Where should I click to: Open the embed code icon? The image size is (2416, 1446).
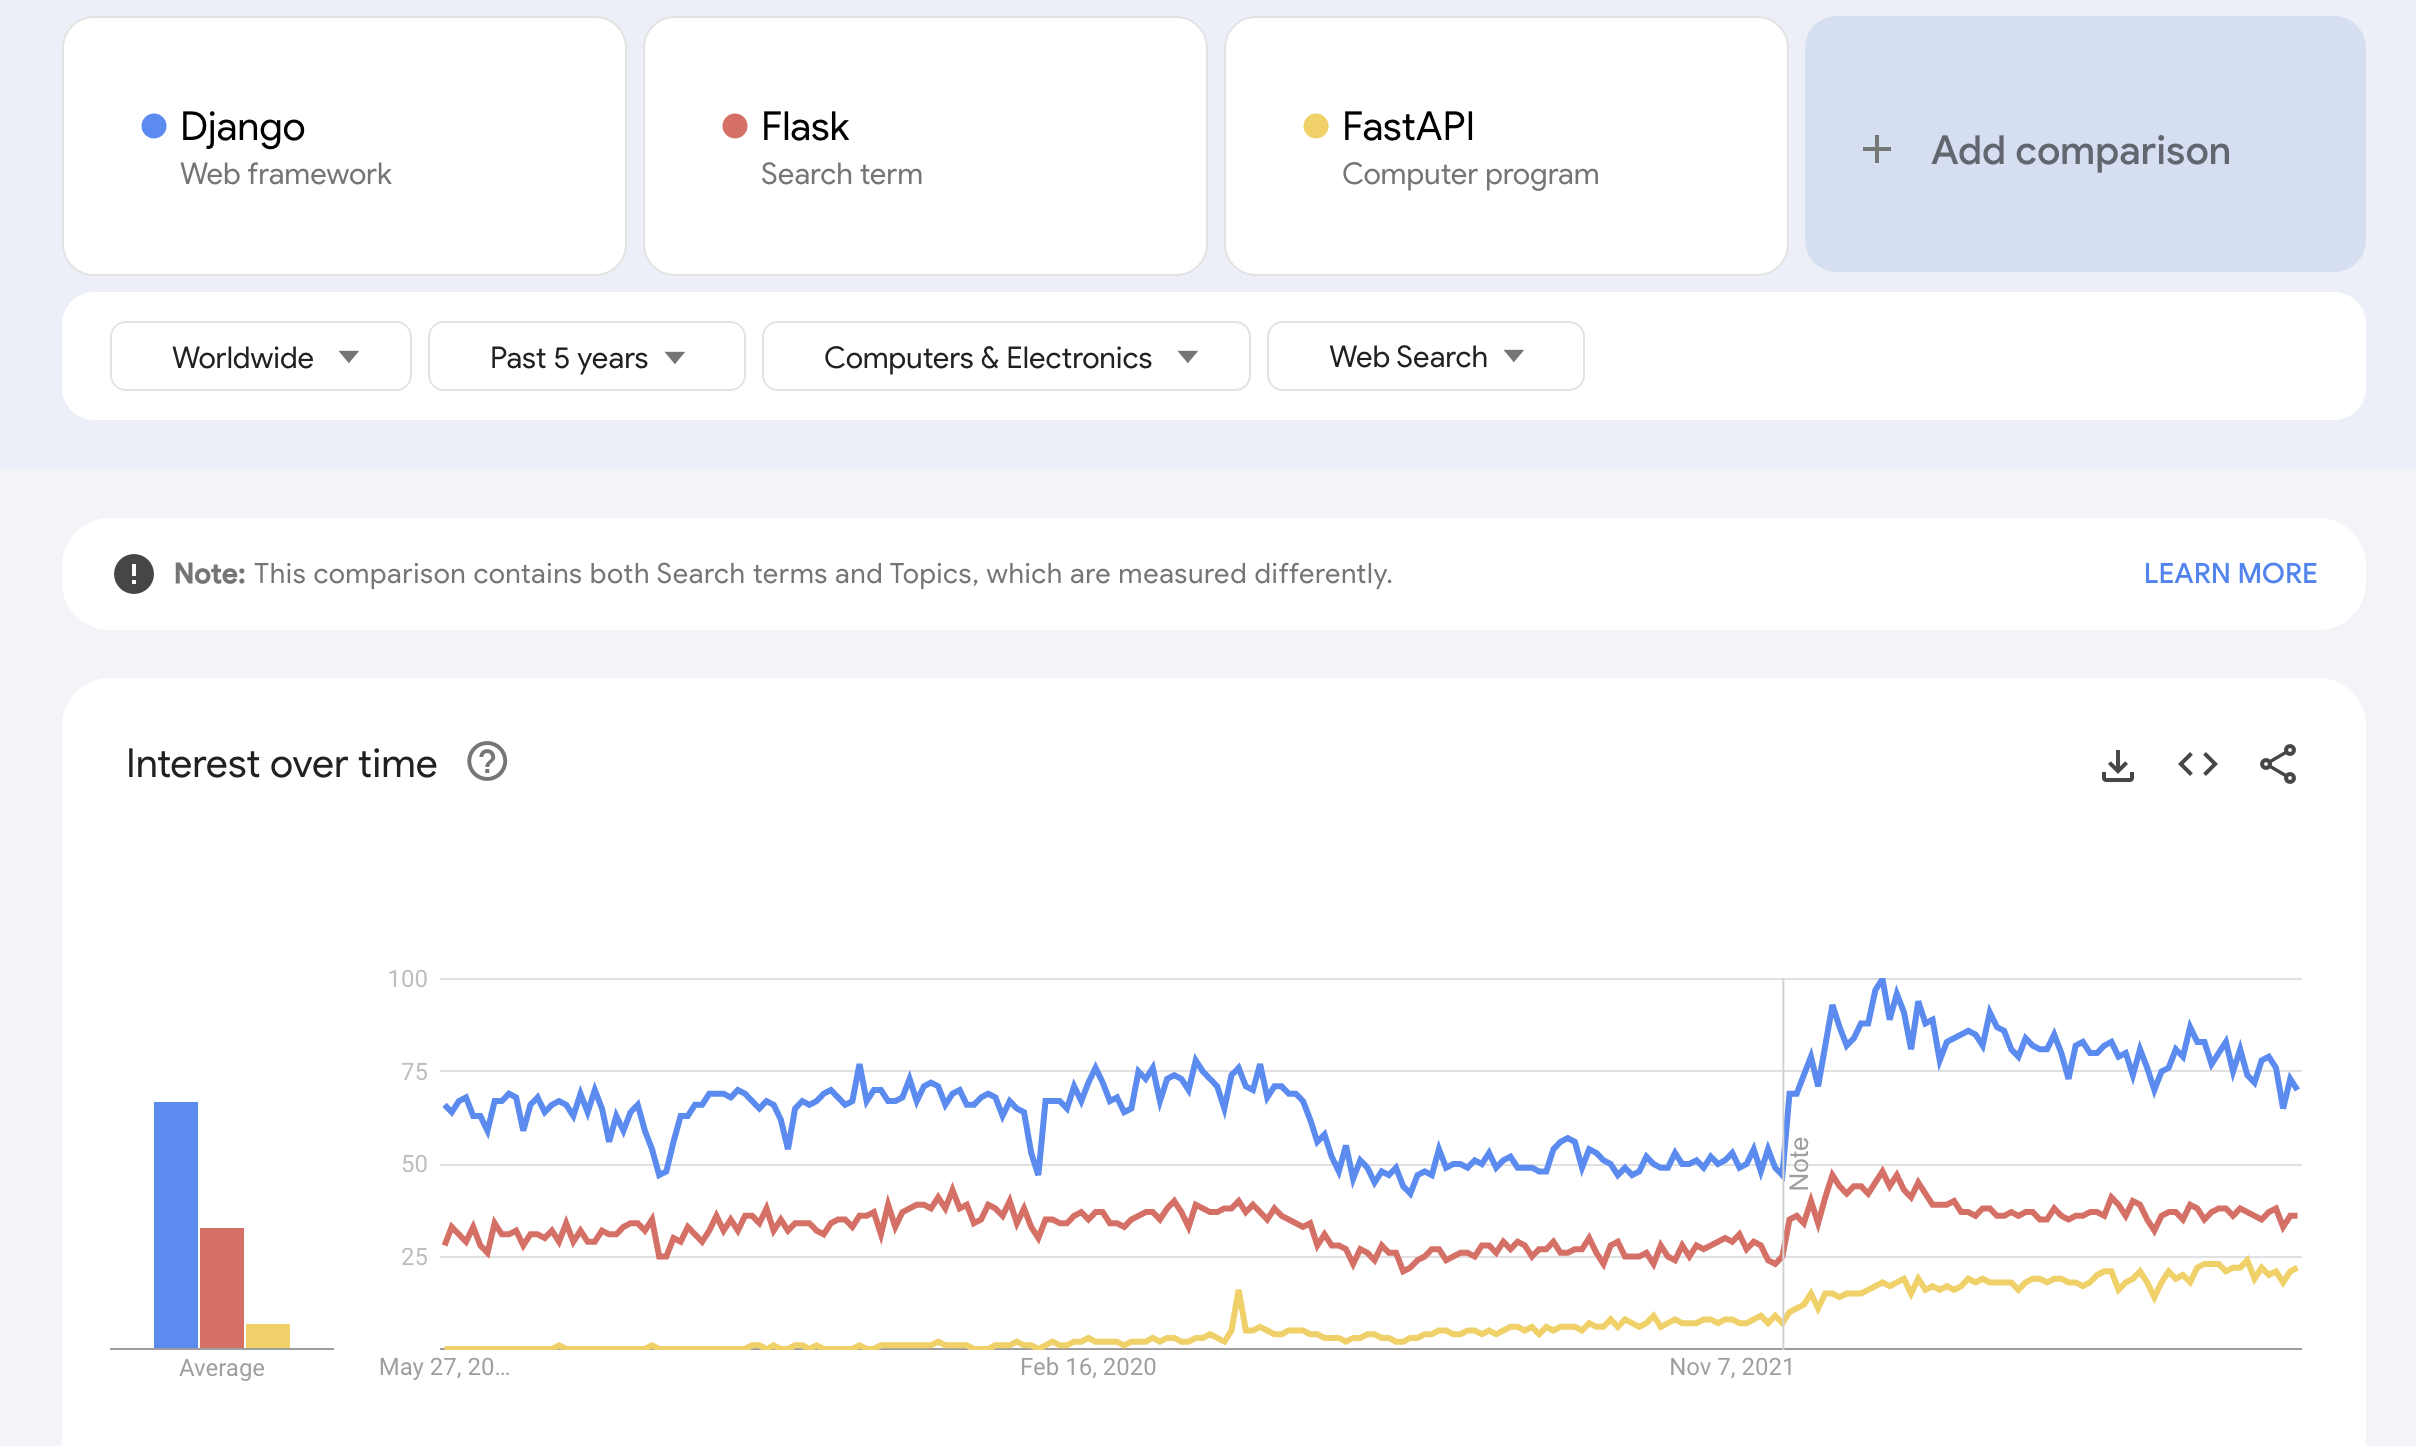pyautogui.click(x=2197, y=765)
